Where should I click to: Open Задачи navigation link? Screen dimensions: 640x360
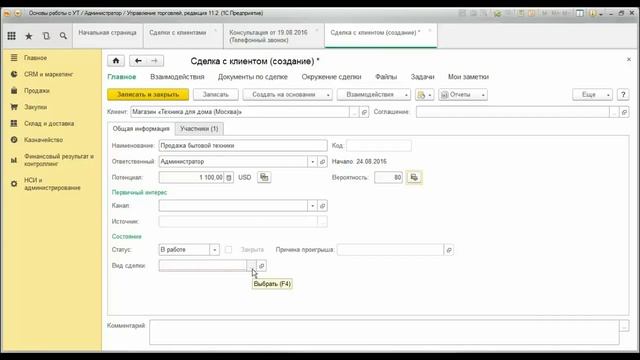pos(422,77)
